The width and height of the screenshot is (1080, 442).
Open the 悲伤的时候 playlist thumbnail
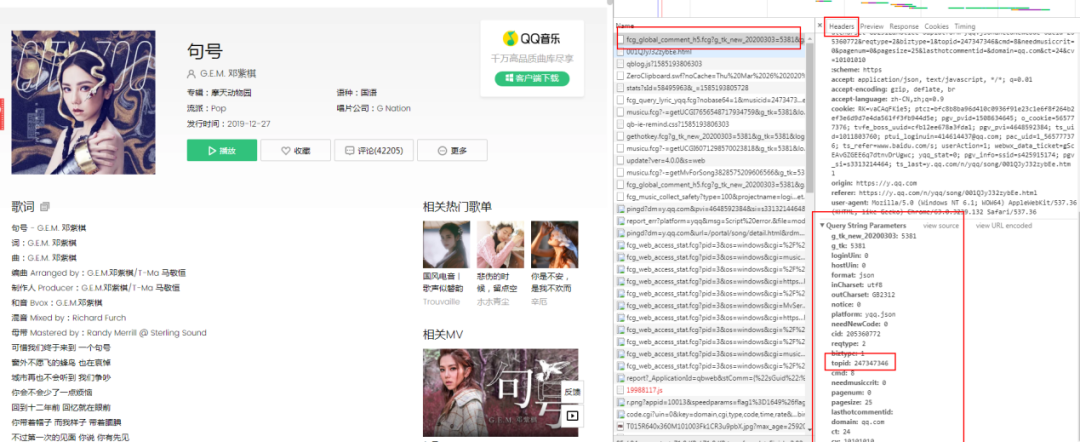[500, 244]
